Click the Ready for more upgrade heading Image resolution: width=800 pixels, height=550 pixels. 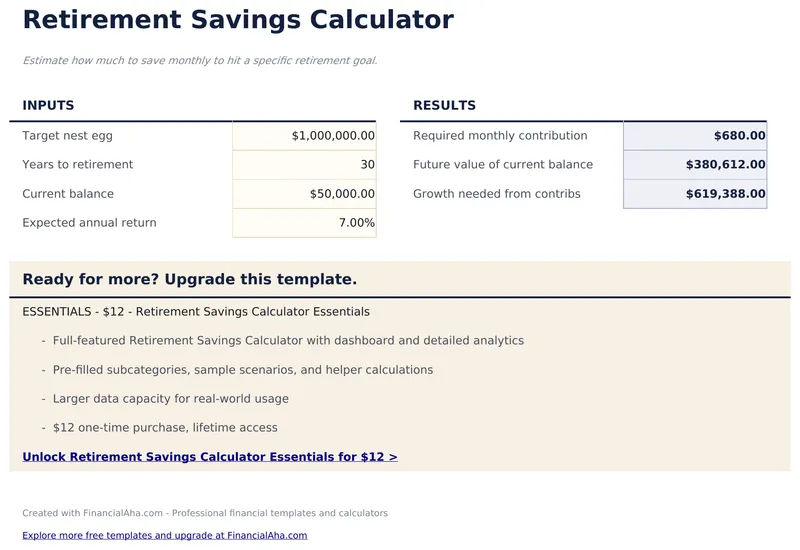click(x=190, y=280)
